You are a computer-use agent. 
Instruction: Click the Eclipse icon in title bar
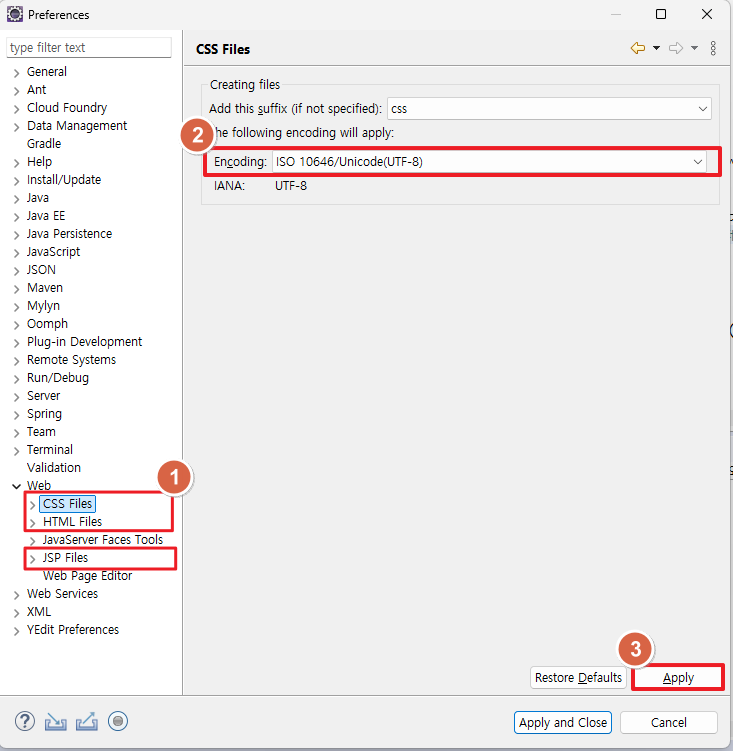click(x=14, y=14)
